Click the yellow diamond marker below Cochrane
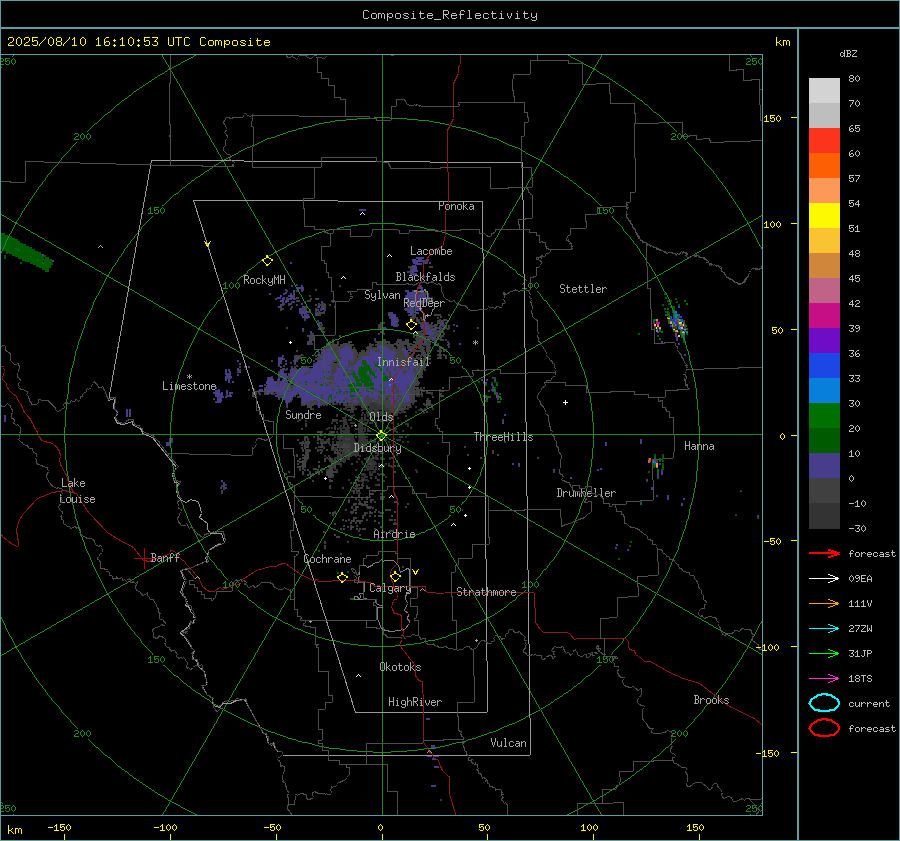This screenshot has height=841, width=900. coord(342,577)
